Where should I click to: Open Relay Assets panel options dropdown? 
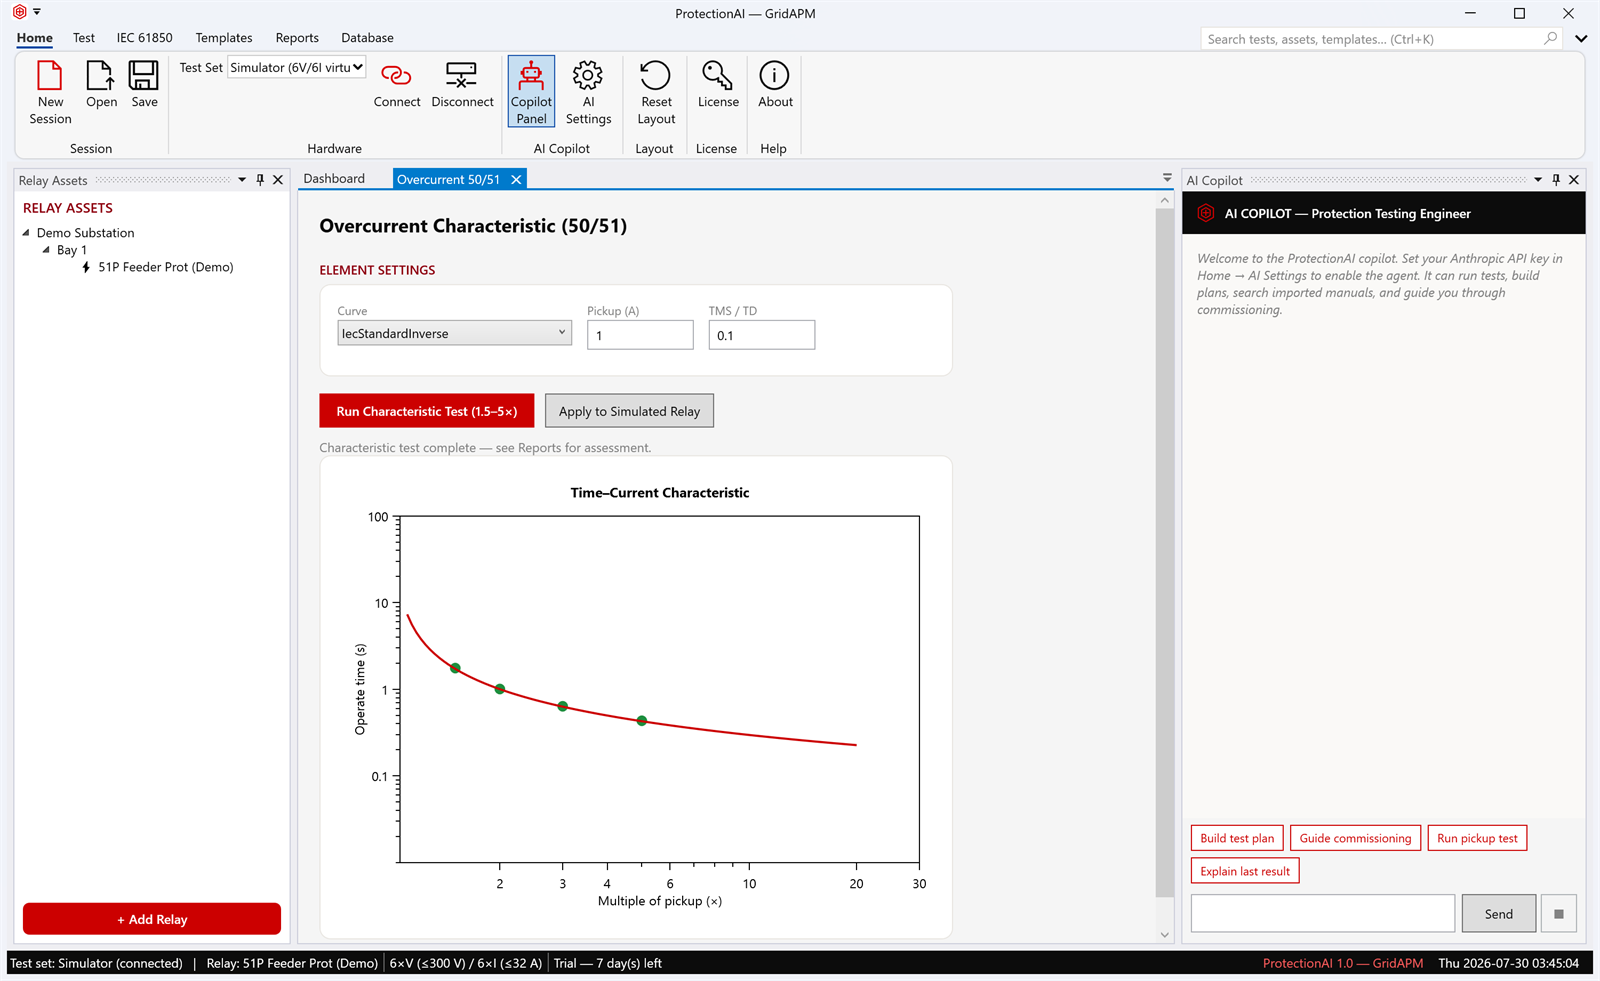[x=242, y=180]
